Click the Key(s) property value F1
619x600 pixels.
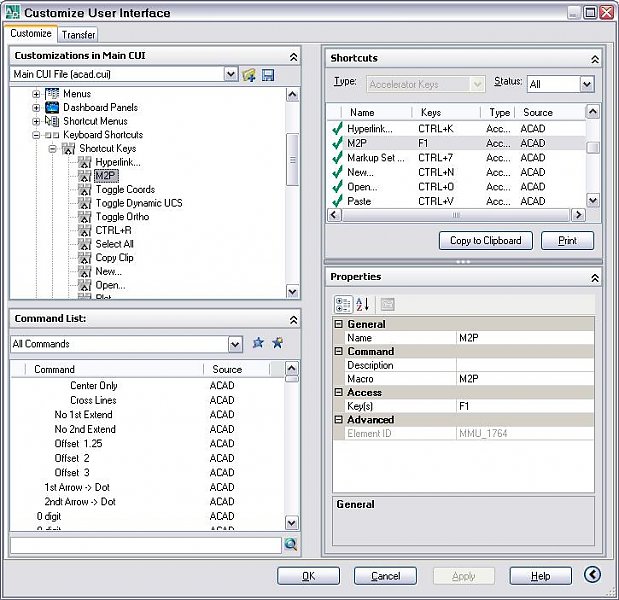(525, 406)
